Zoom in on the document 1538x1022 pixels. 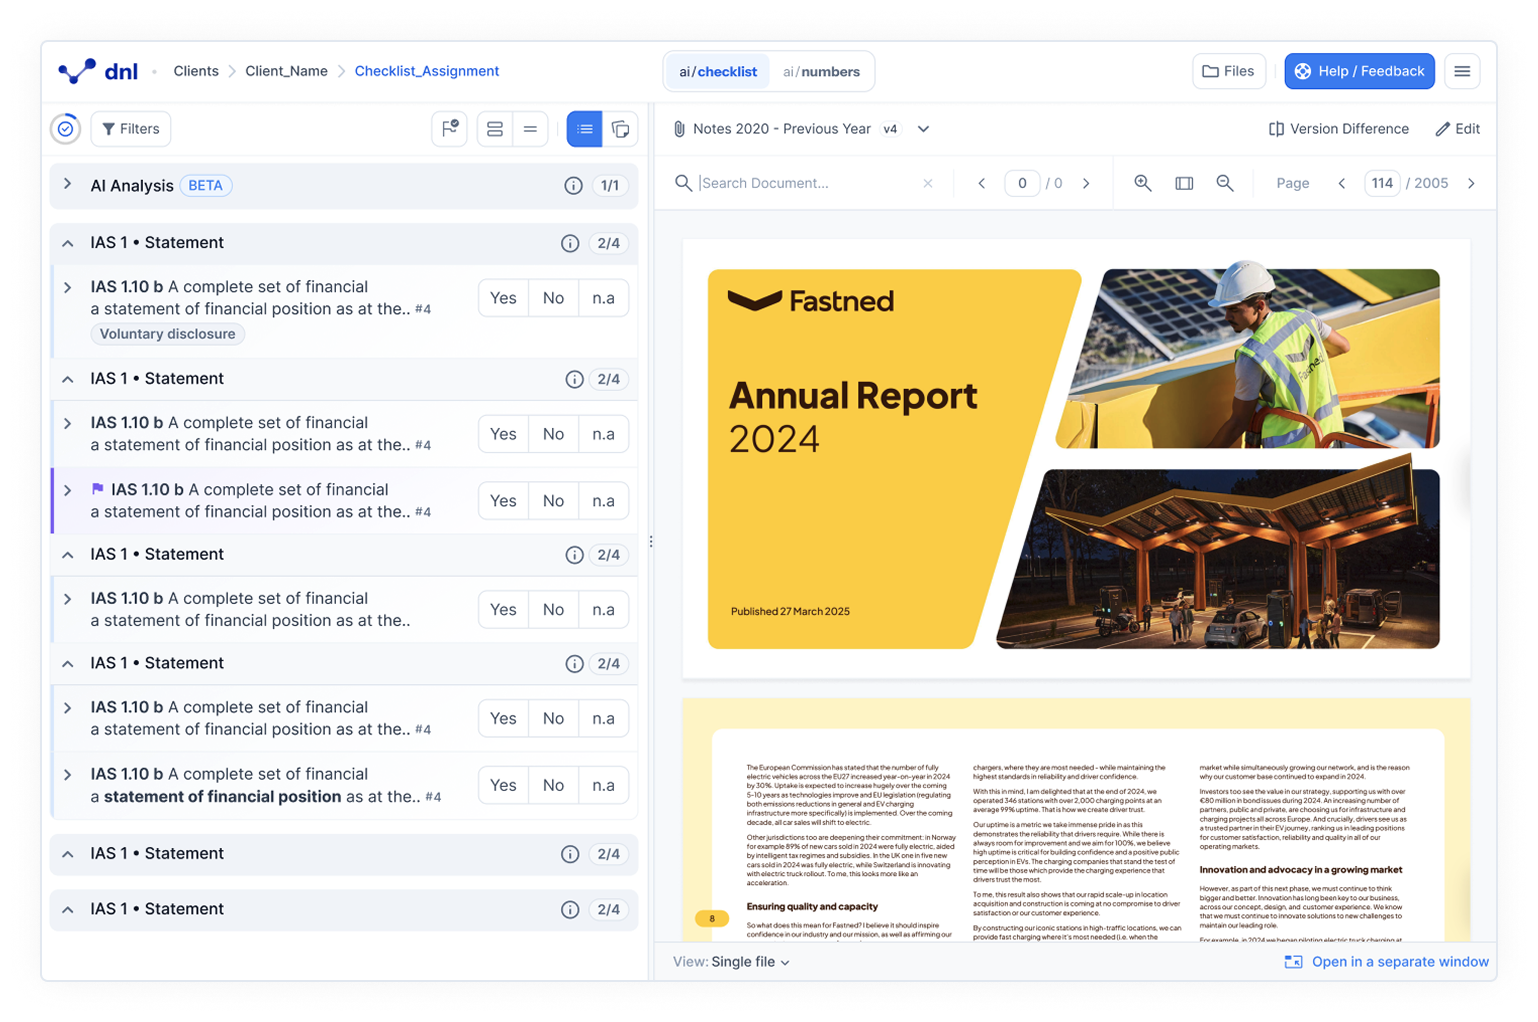click(x=1143, y=183)
